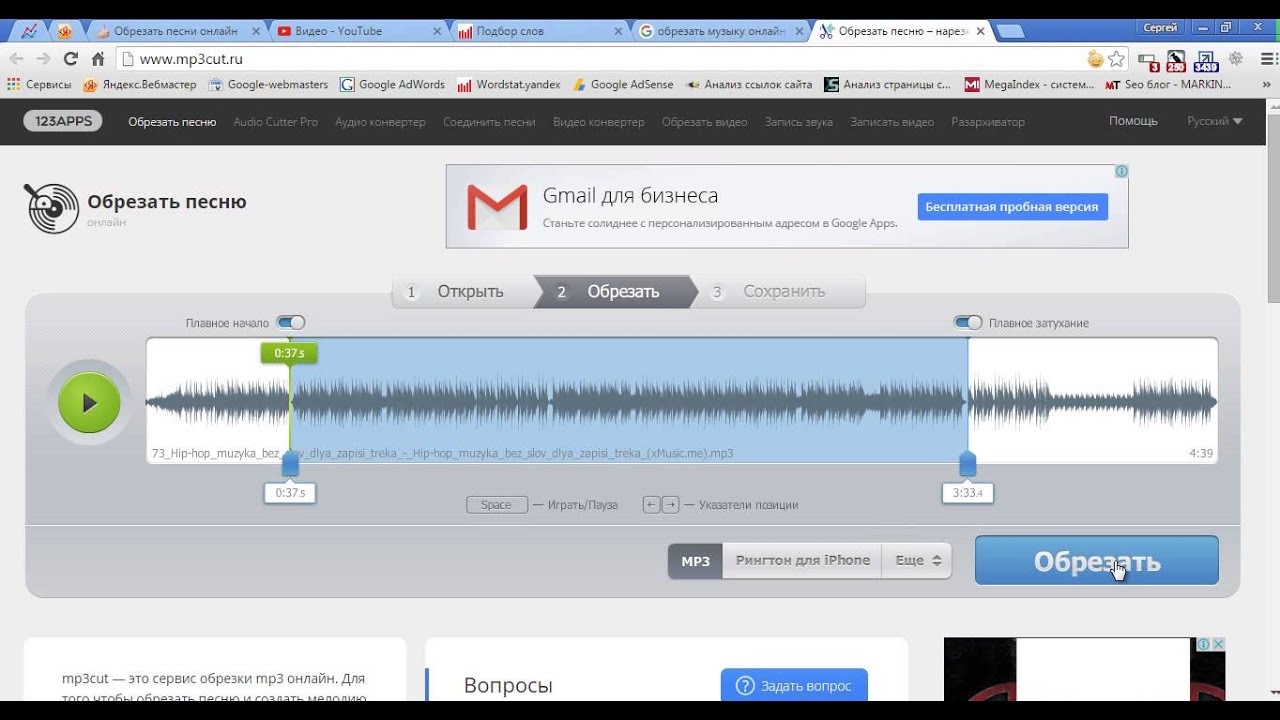Viewport: 1280px width, 720px height.
Task: Click the Задать вопрос button
Action: click(x=794, y=686)
